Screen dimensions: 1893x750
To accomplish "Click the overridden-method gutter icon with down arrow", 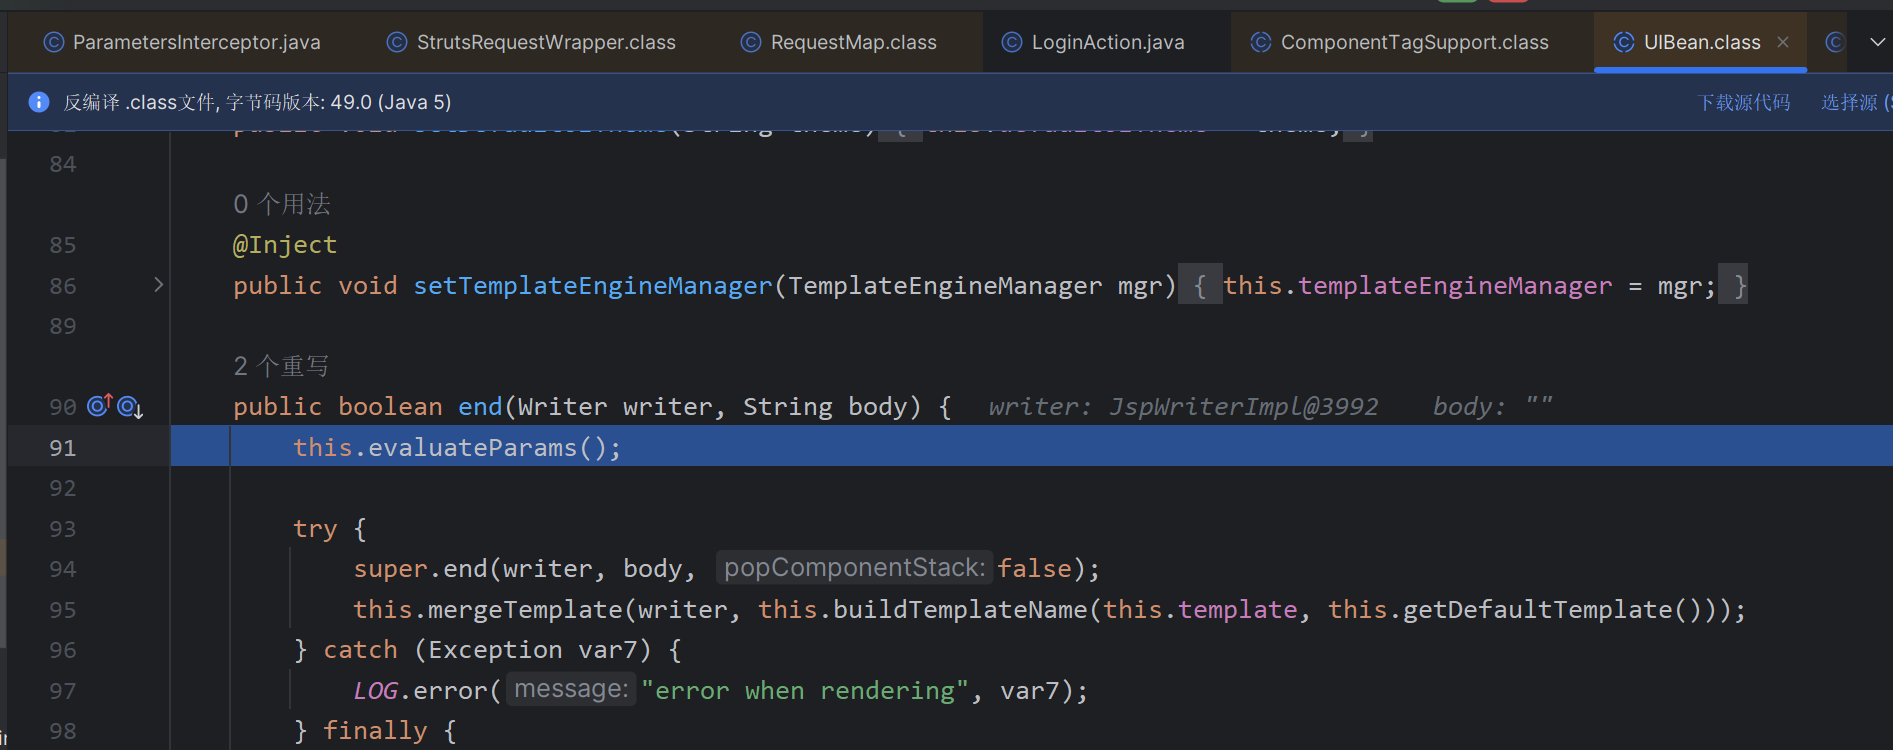I will pos(130,407).
